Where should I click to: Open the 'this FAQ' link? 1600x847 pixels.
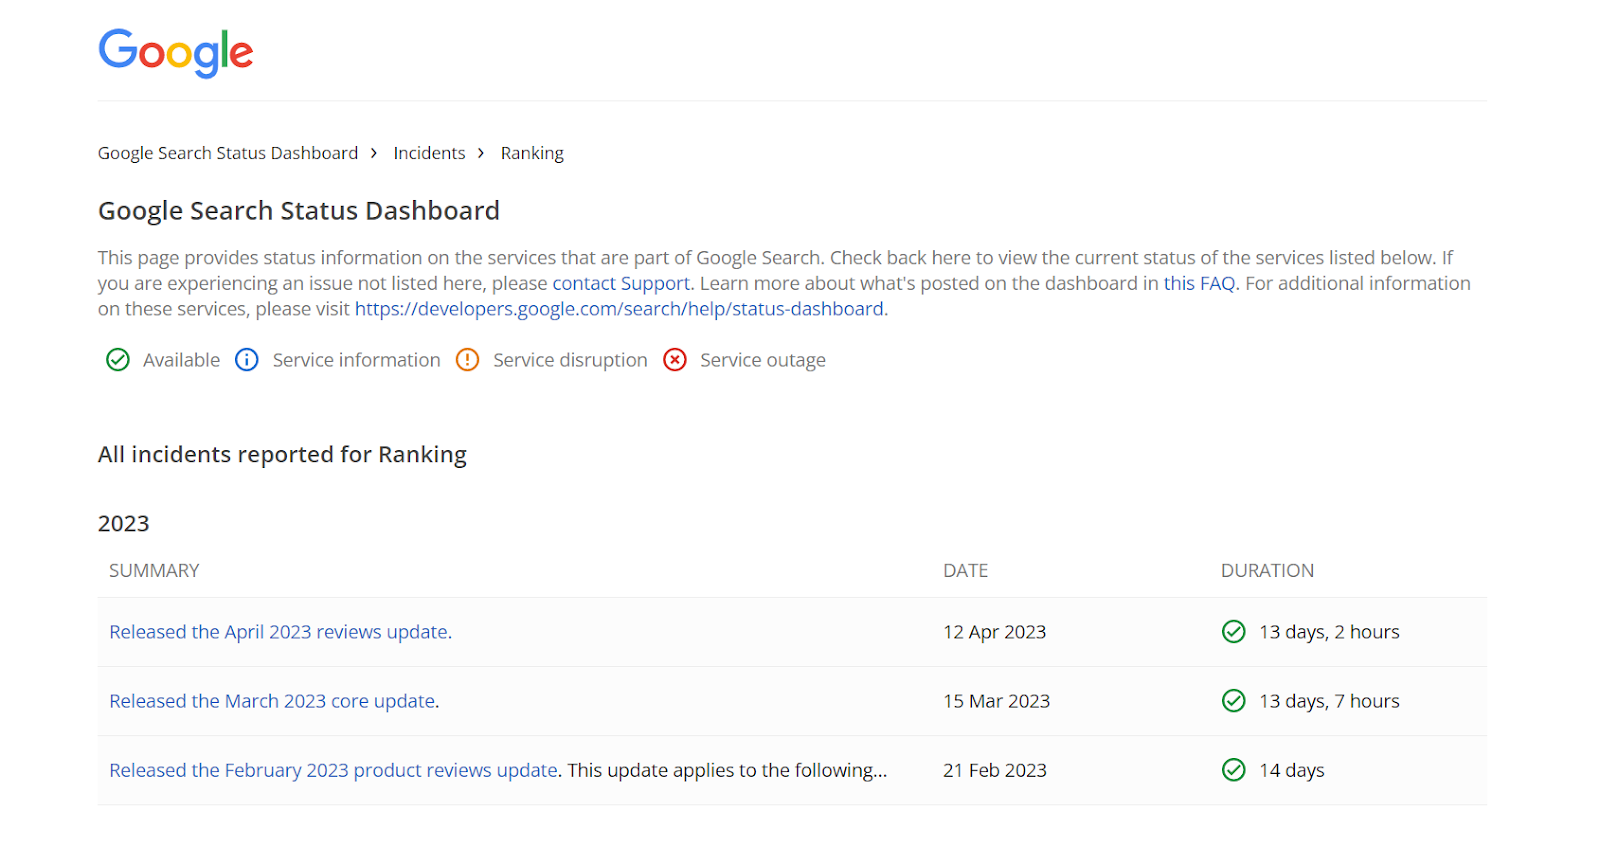(x=1198, y=284)
